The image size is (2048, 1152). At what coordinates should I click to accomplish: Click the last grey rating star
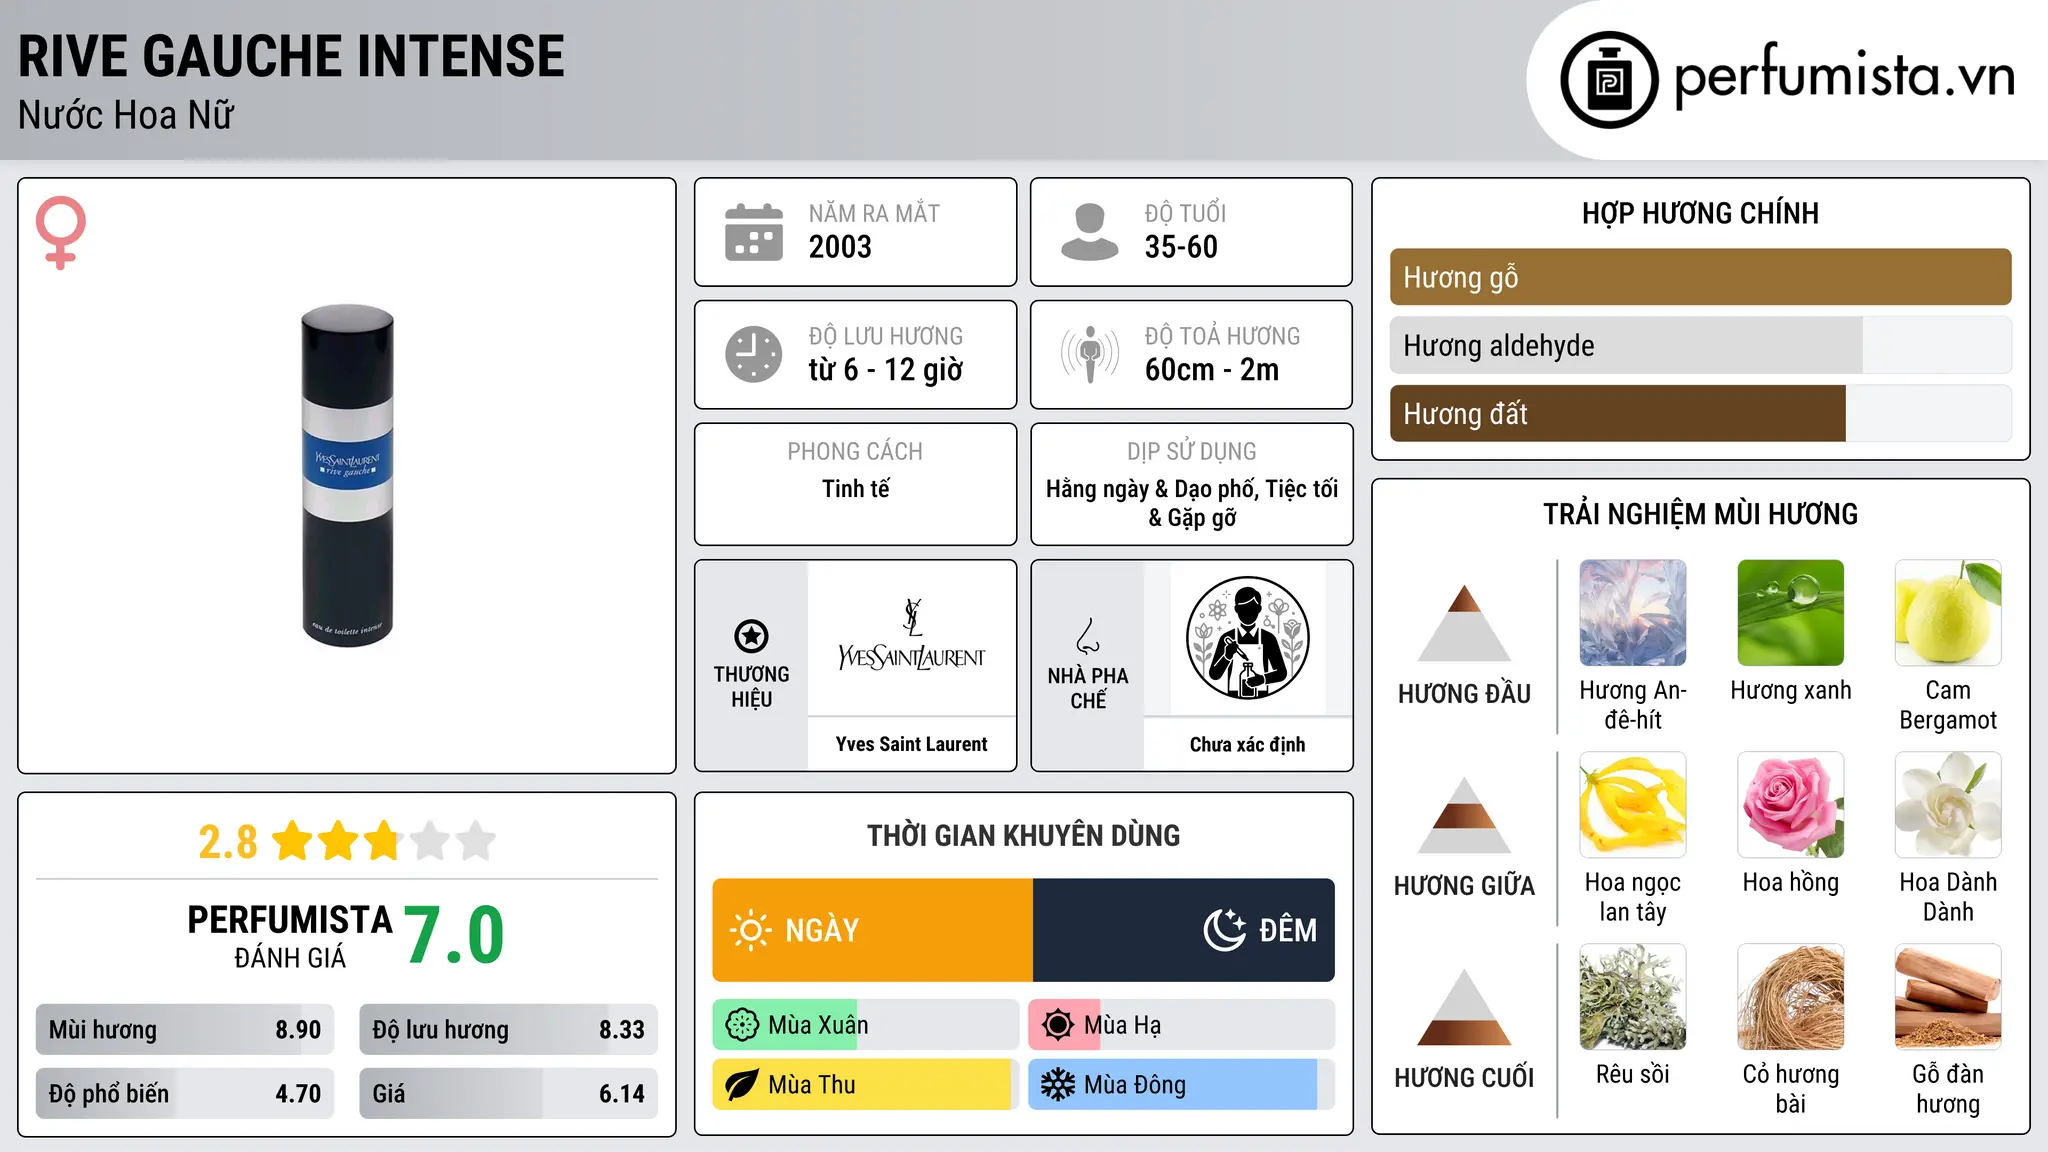point(476,841)
